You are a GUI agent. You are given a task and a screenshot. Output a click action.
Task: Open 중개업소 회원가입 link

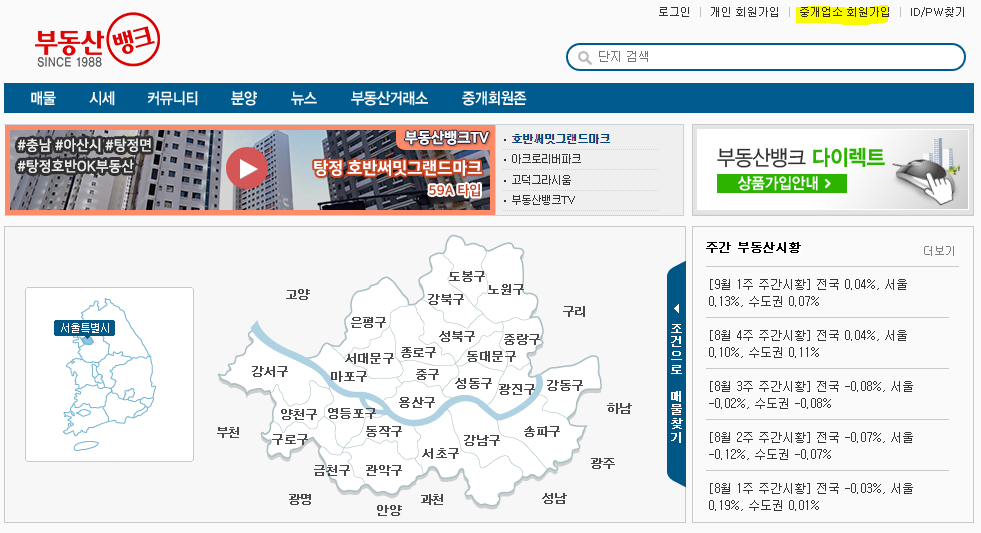pos(843,12)
